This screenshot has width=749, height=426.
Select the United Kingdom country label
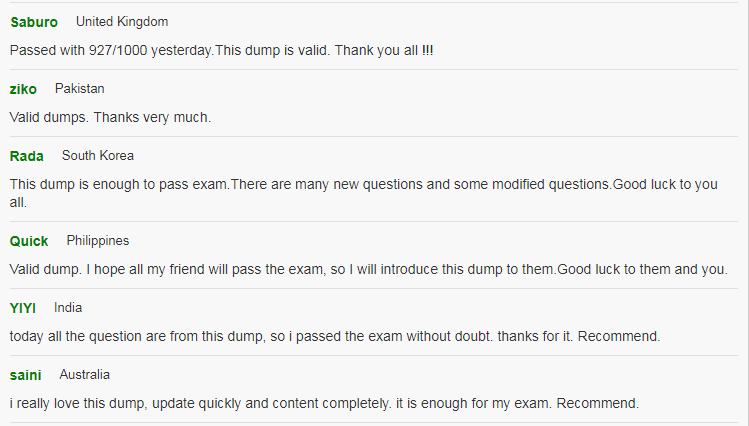tap(122, 21)
